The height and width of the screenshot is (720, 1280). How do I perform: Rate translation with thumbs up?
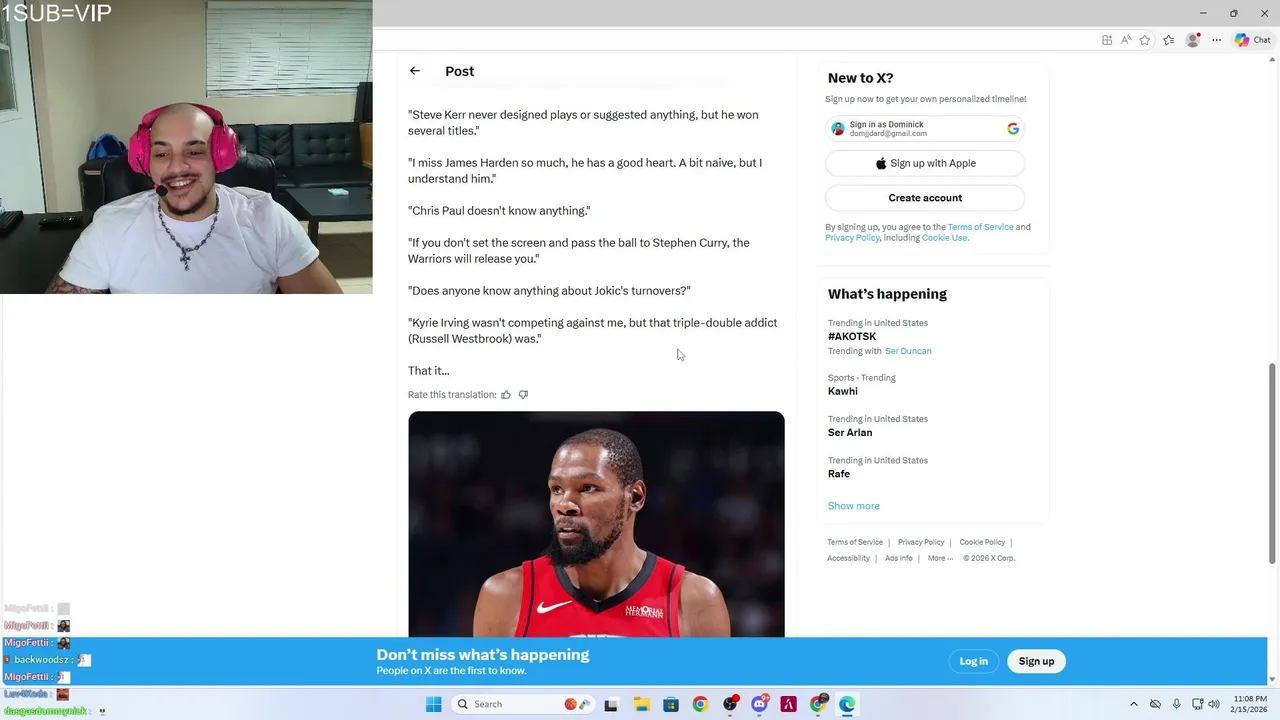[506, 395]
